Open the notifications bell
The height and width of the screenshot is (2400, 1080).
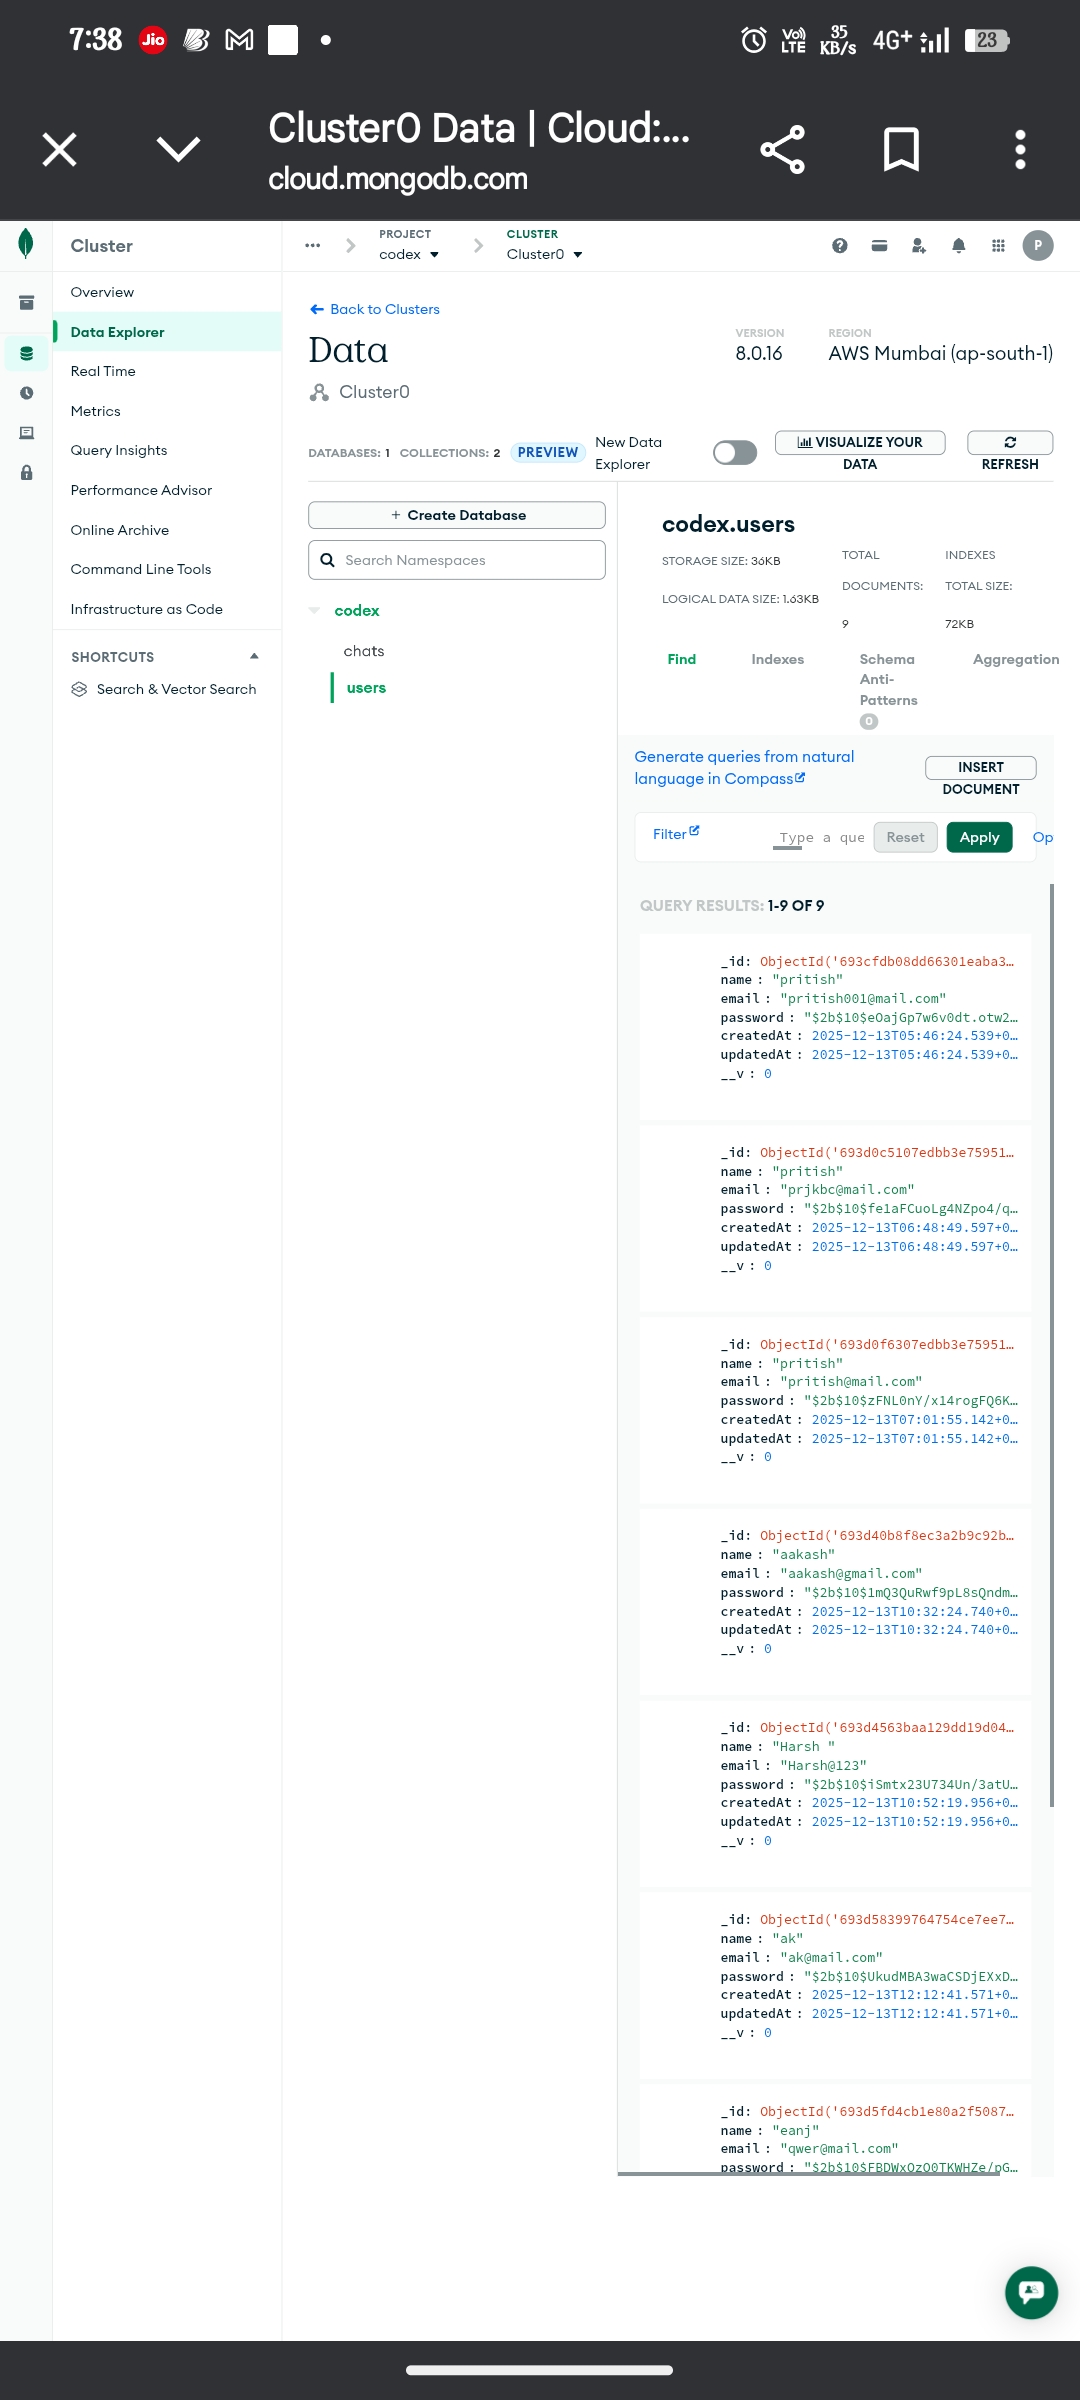click(958, 246)
